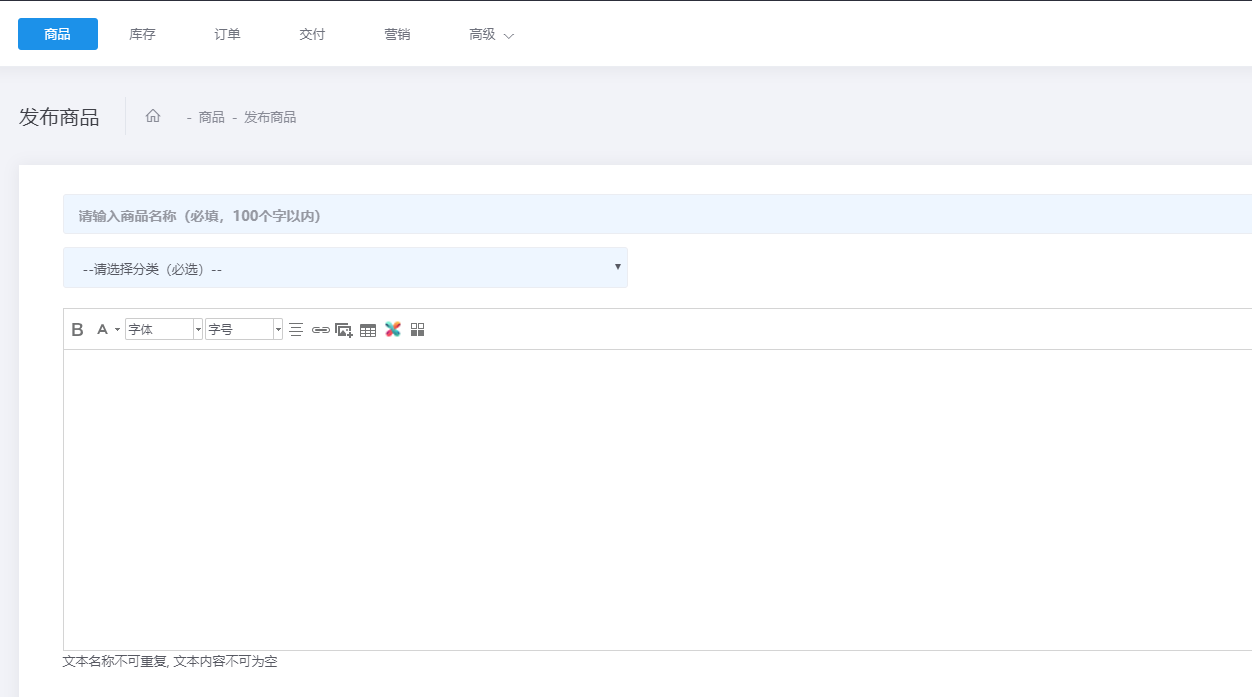
Task: Expand the 请选择分类 category dropdown
Action: [x=345, y=268]
